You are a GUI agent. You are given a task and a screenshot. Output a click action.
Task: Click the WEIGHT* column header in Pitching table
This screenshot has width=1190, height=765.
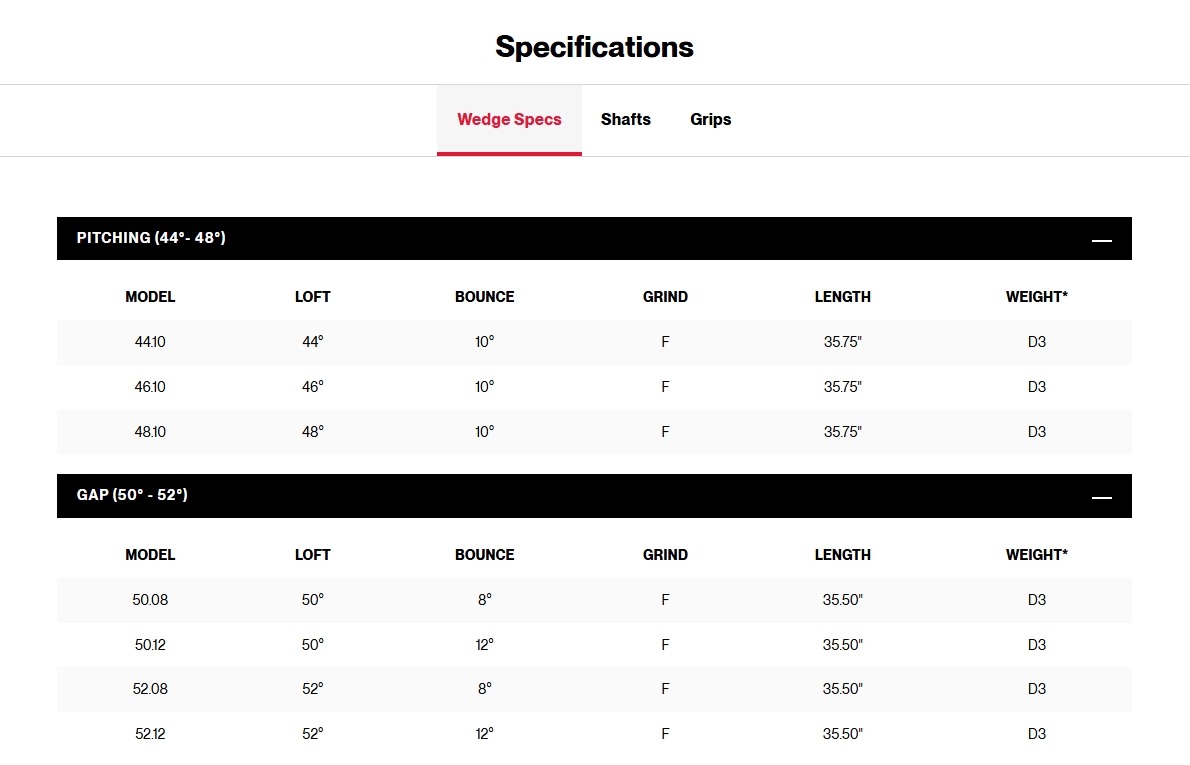1036,297
